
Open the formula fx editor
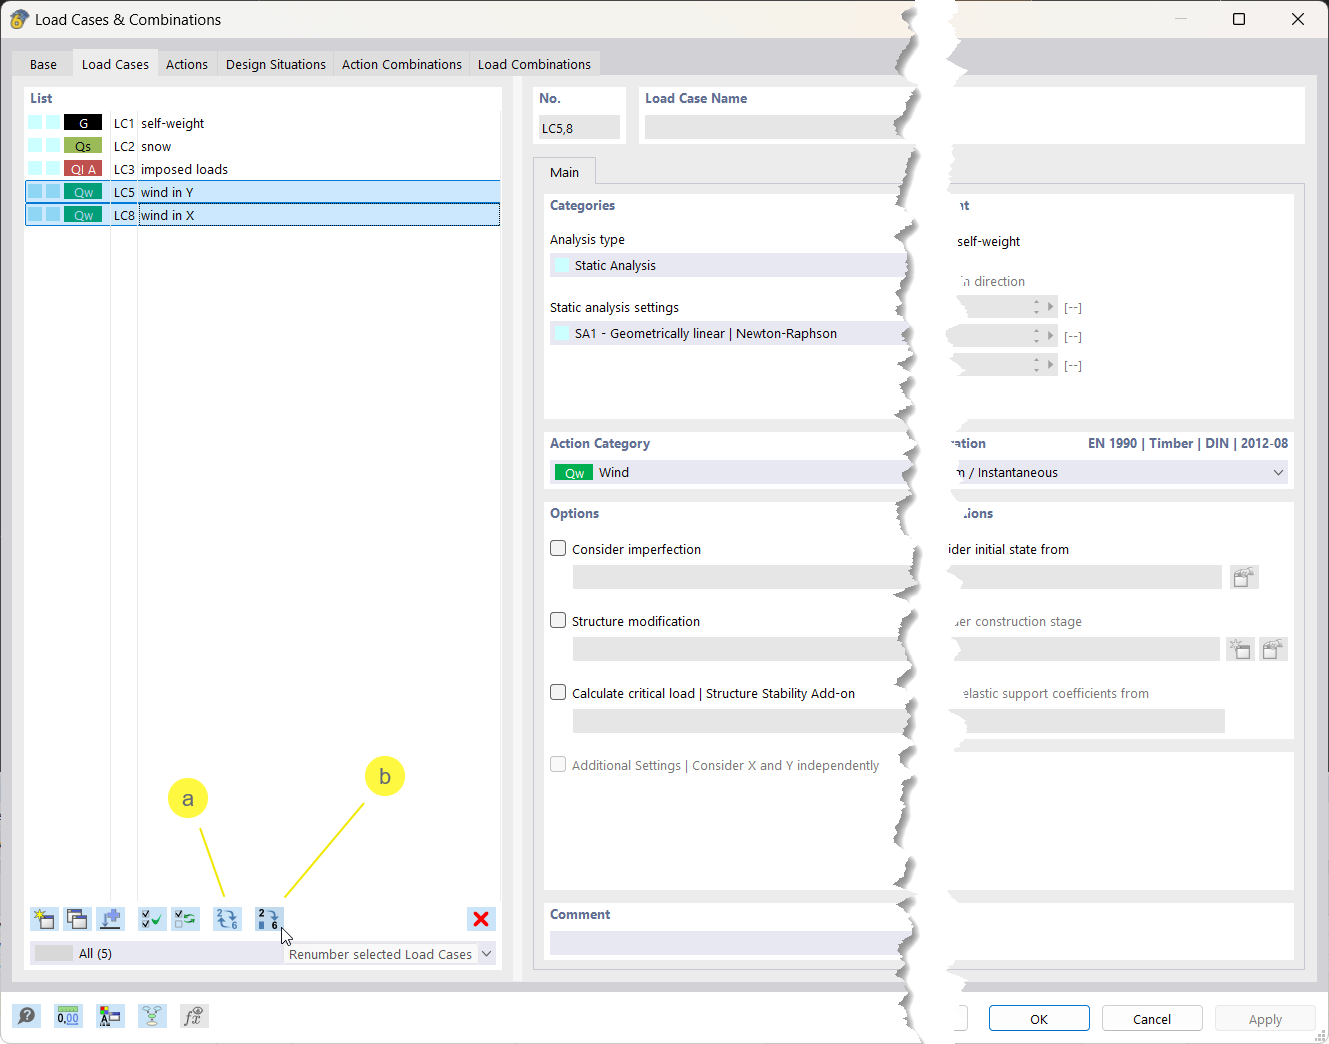(194, 1016)
